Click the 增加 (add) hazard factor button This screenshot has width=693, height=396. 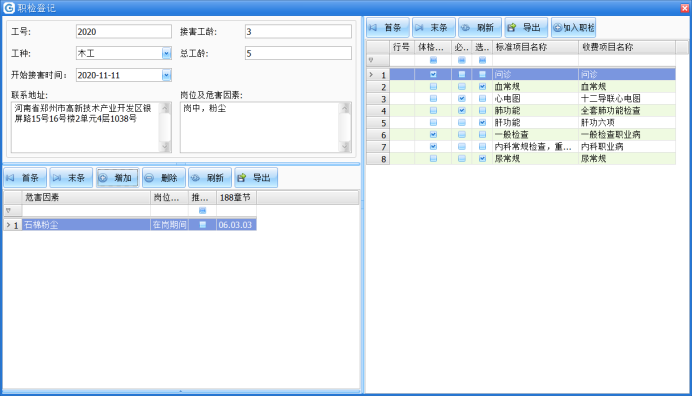coord(117,178)
